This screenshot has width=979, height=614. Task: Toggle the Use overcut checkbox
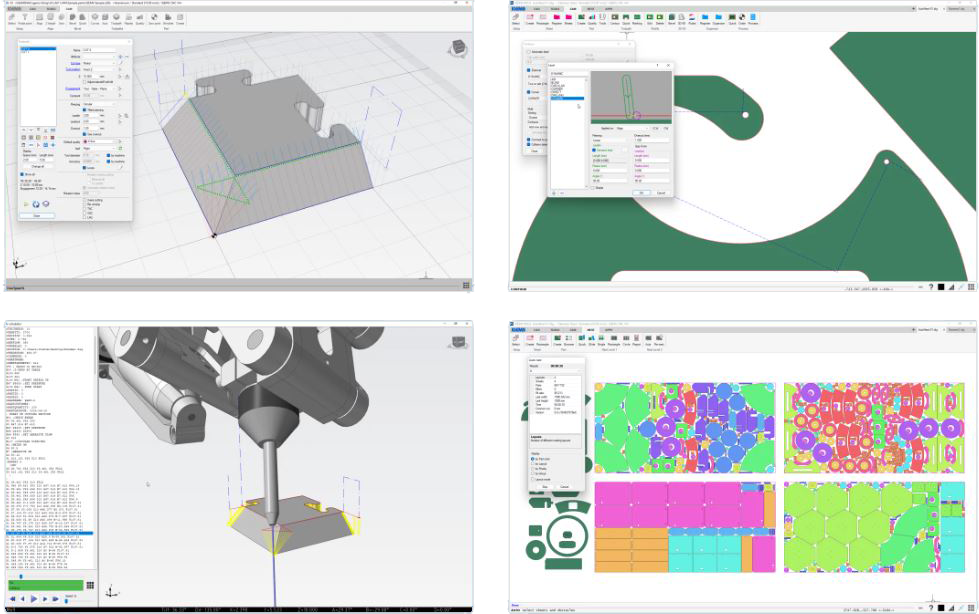(85, 133)
